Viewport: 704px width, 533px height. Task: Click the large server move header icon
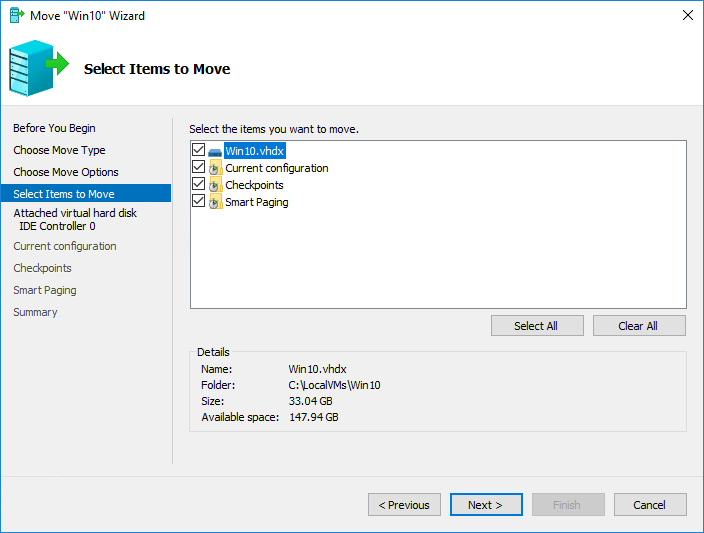tap(39, 68)
